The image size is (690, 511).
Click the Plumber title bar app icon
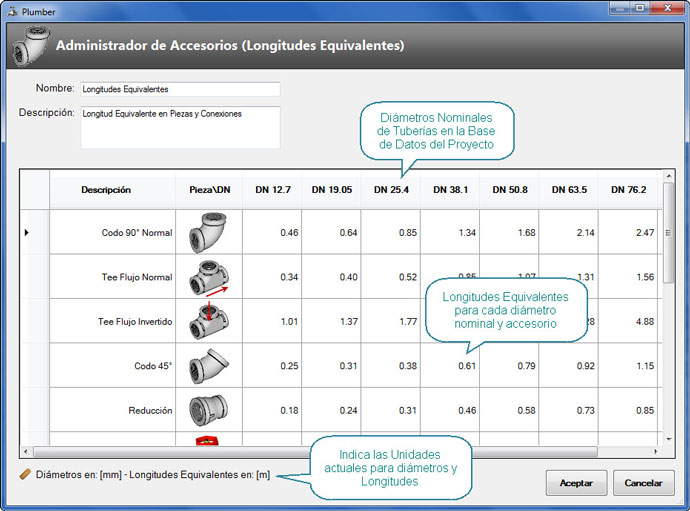tap(12, 11)
